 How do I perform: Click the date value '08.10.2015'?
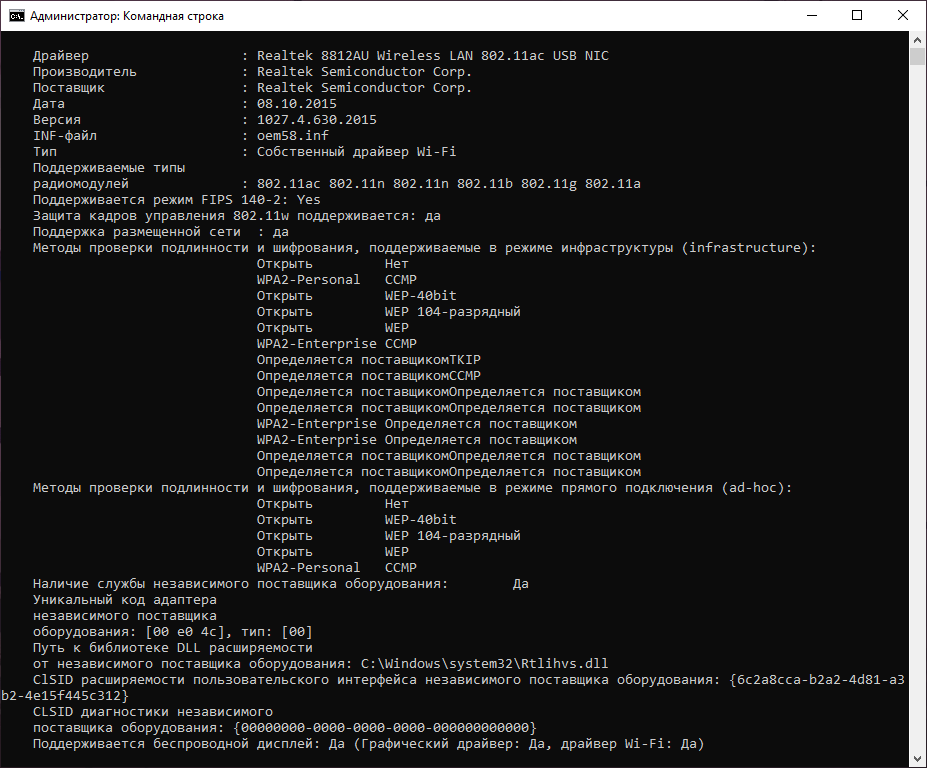[x=297, y=103]
